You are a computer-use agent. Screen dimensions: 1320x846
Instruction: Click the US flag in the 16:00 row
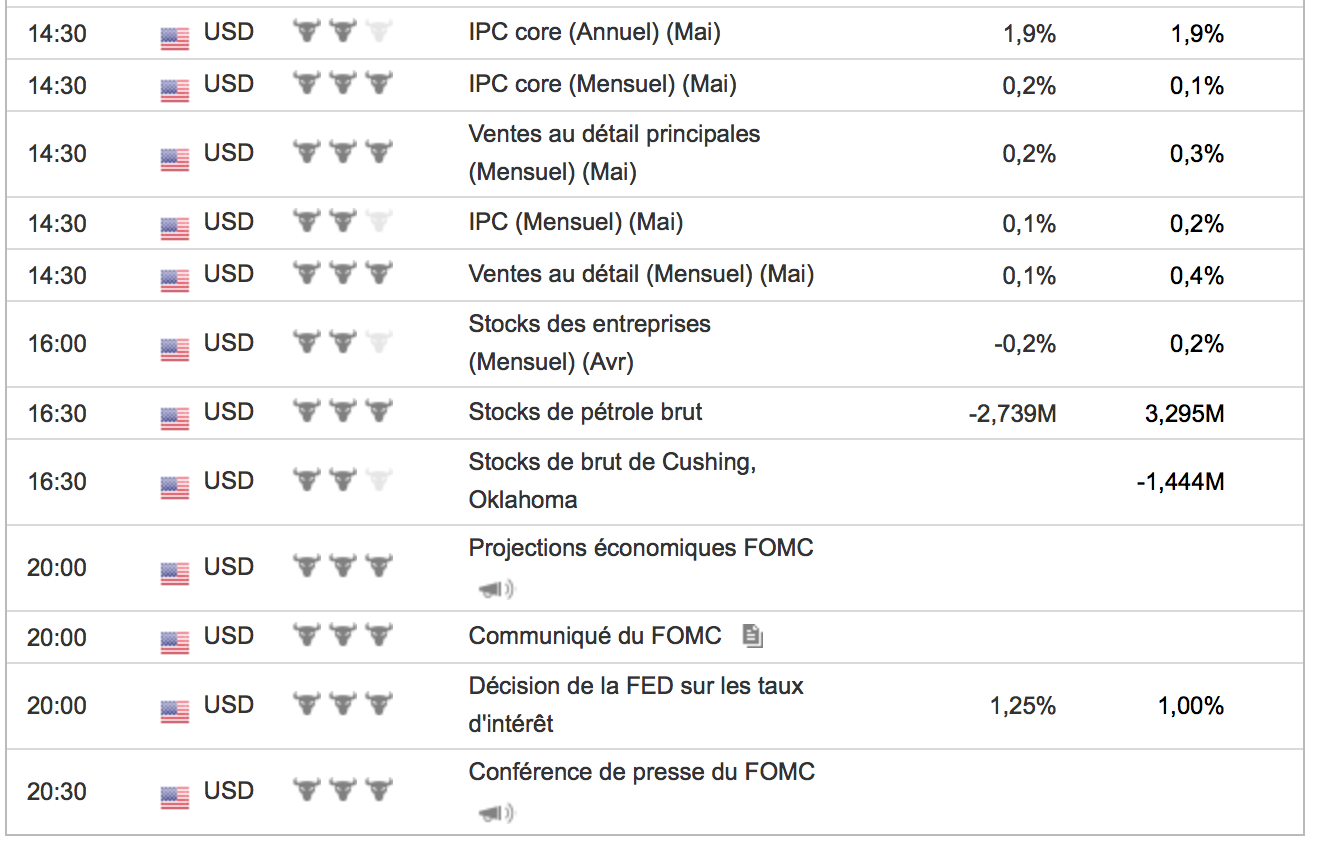tap(175, 349)
